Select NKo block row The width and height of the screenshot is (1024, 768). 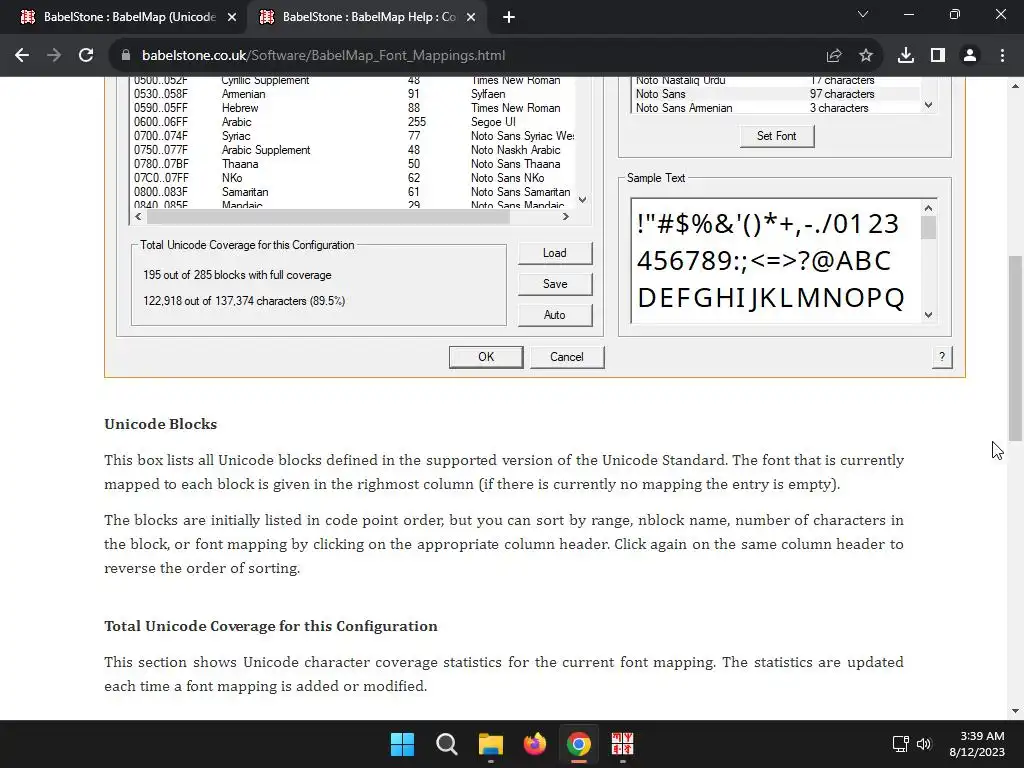(353, 178)
